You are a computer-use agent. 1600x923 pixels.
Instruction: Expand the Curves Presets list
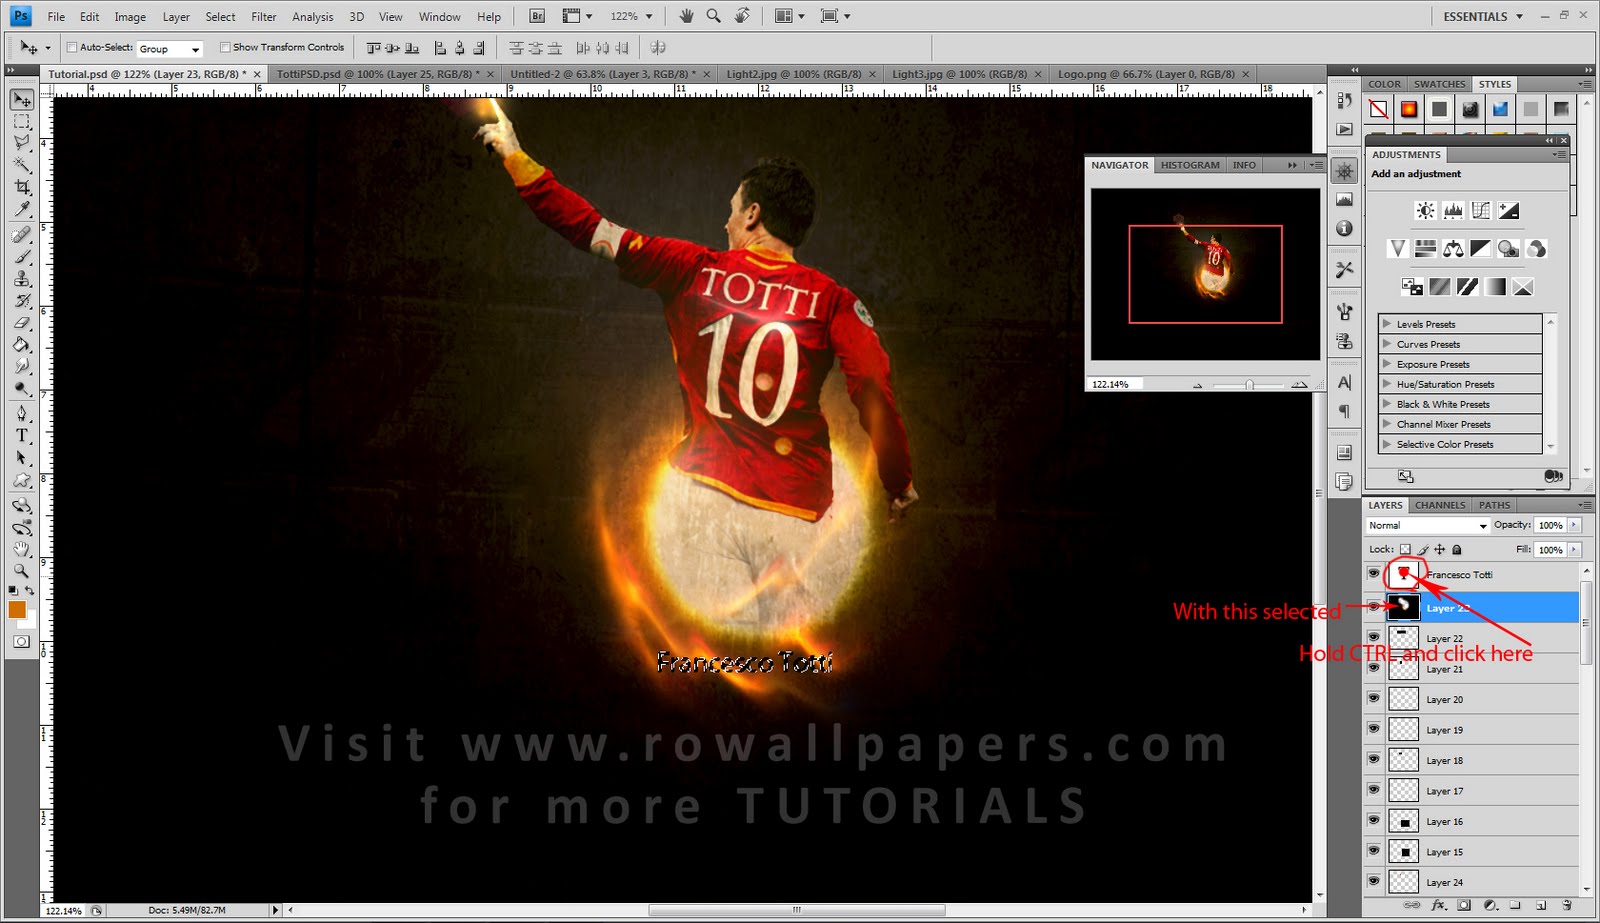(1386, 344)
